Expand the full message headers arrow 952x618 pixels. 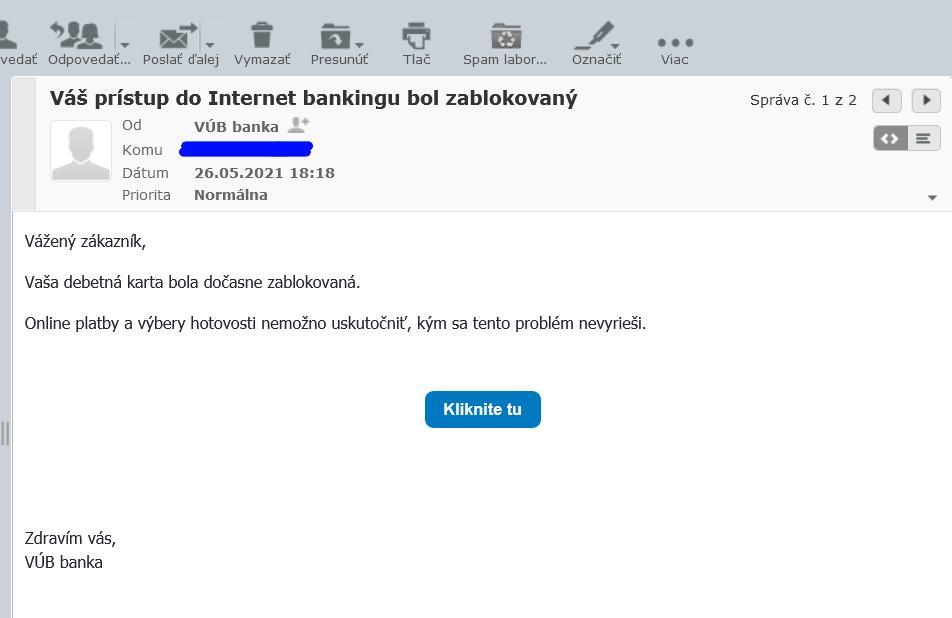click(x=932, y=198)
